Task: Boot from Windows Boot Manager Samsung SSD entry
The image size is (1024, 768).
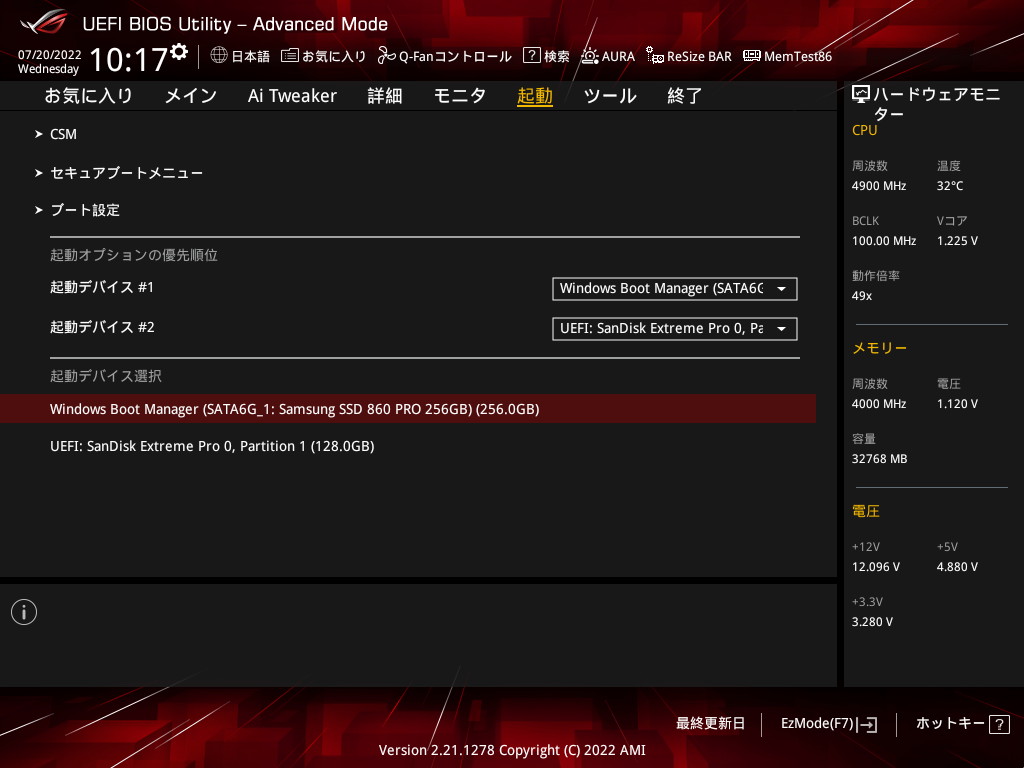Action: pyautogui.click(x=408, y=409)
